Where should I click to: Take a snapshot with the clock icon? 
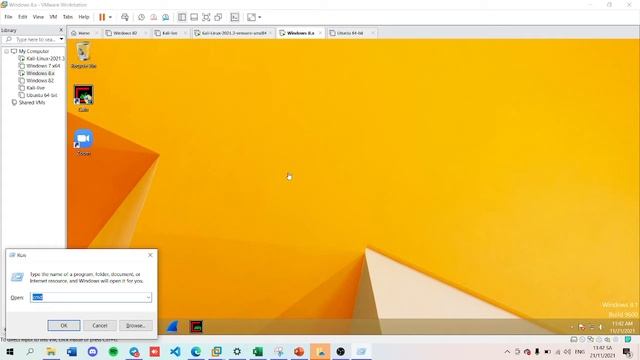point(141,17)
